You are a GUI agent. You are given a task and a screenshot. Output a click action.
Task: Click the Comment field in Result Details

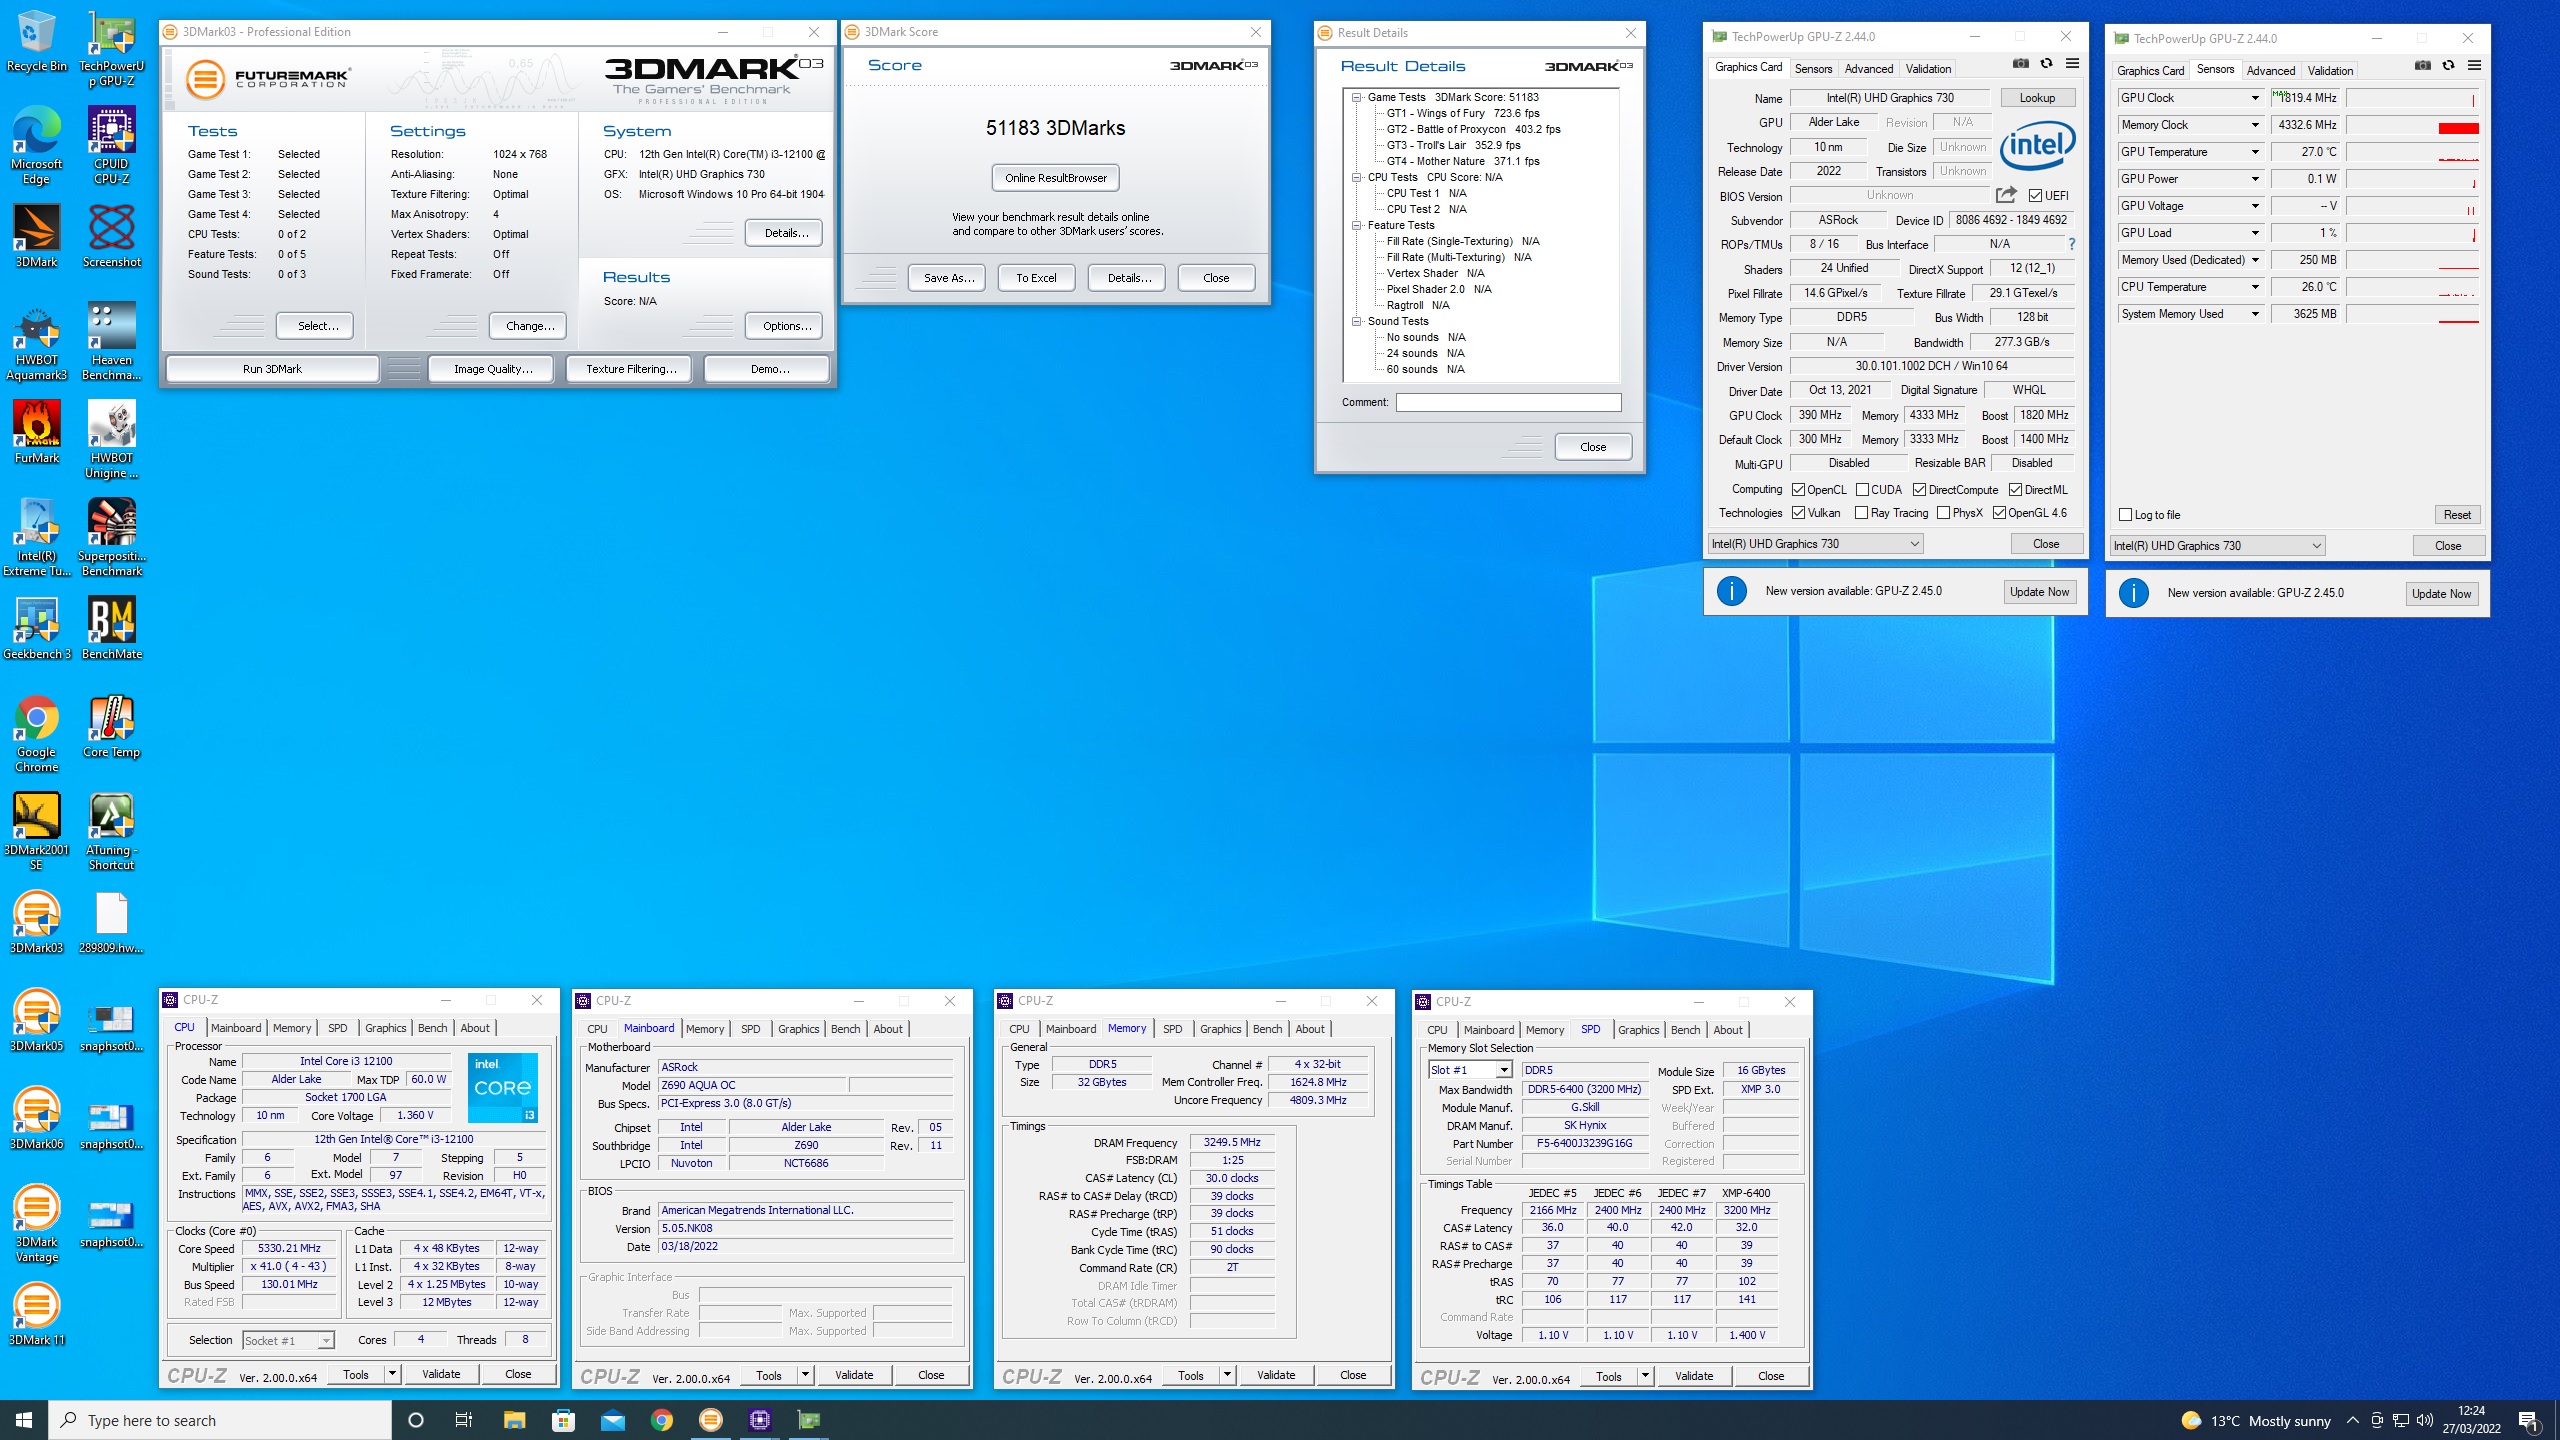point(1508,402)
